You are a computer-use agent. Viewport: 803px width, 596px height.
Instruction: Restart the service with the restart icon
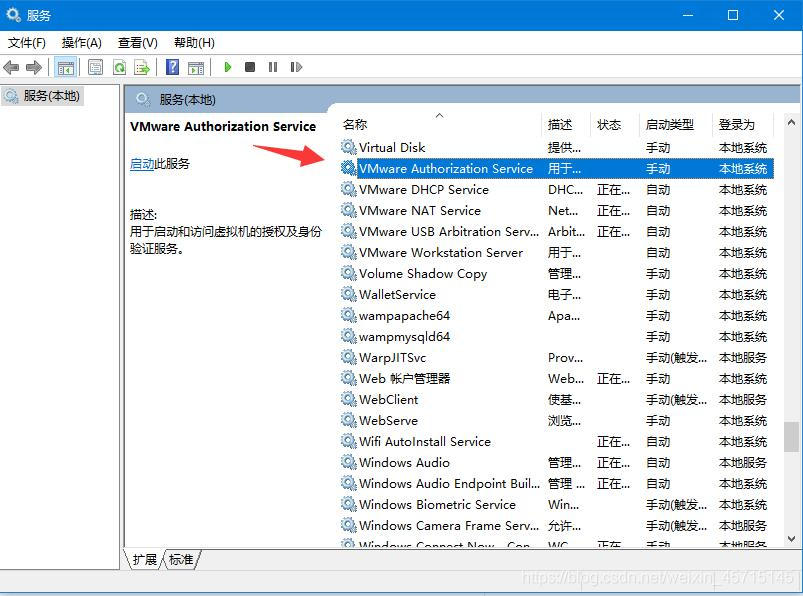(296, 67)
